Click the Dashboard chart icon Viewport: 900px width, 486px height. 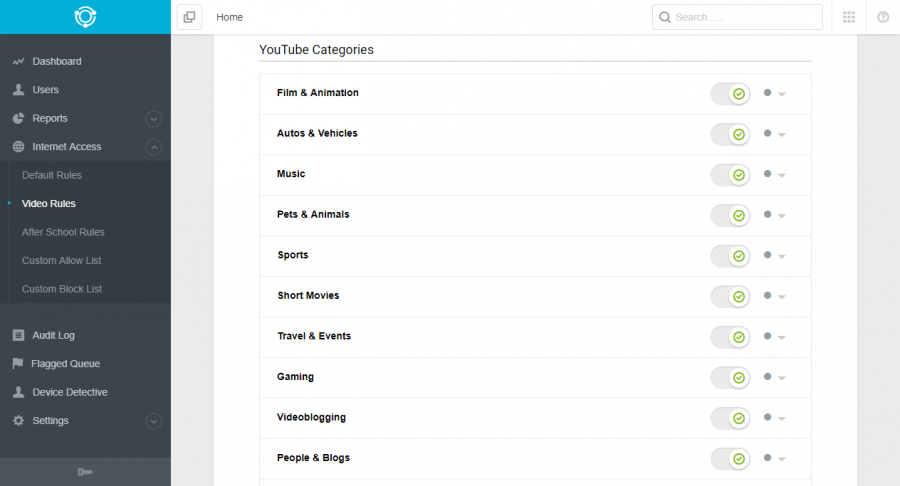(18, 61)
